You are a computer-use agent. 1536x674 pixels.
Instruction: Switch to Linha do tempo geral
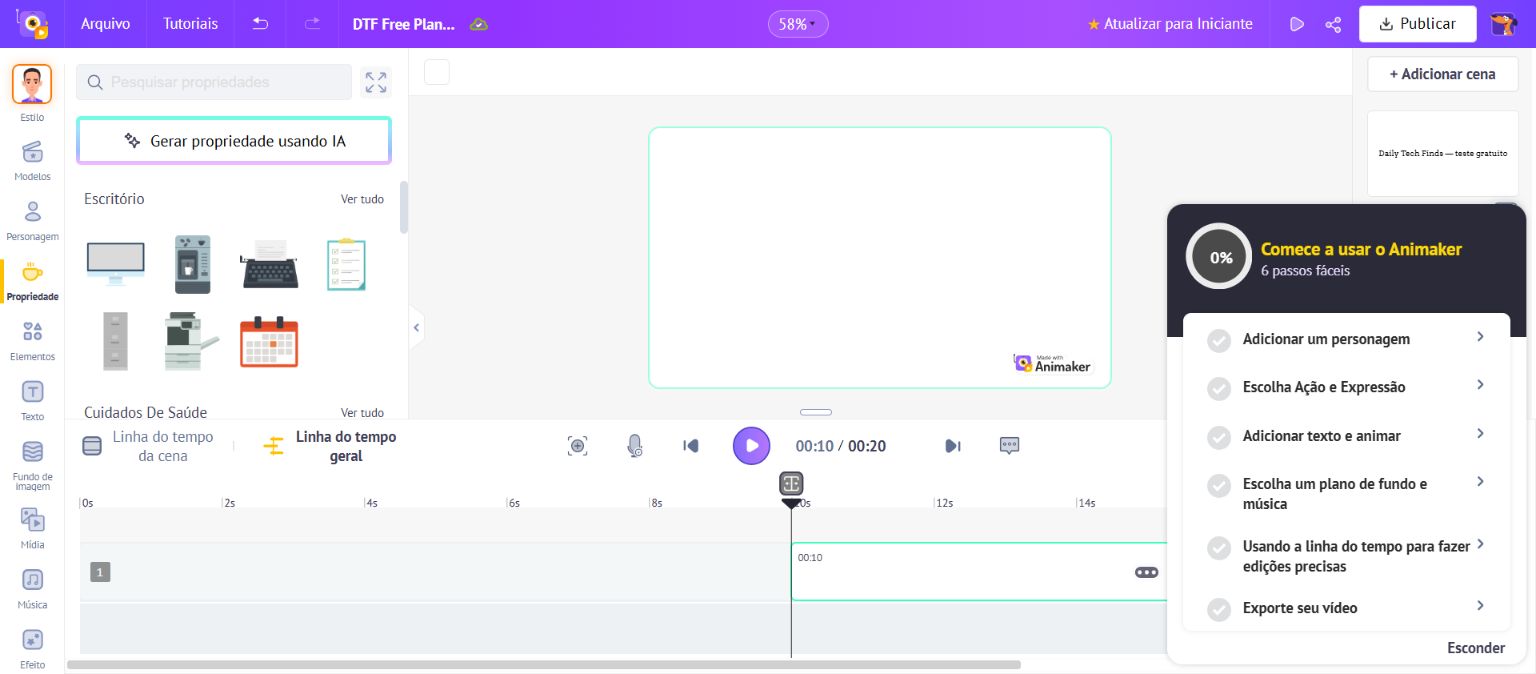tap(330, 446)
